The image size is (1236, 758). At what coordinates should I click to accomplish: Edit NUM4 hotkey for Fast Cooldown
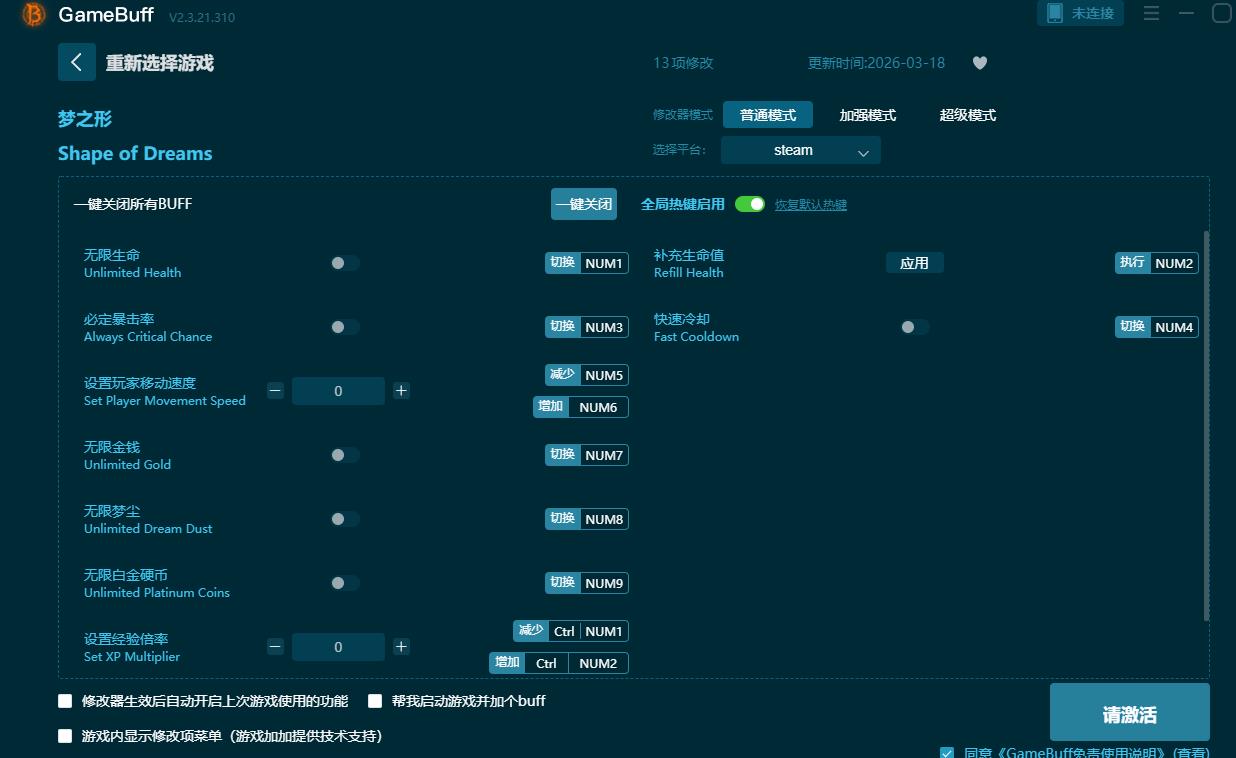coord(1174,327)
